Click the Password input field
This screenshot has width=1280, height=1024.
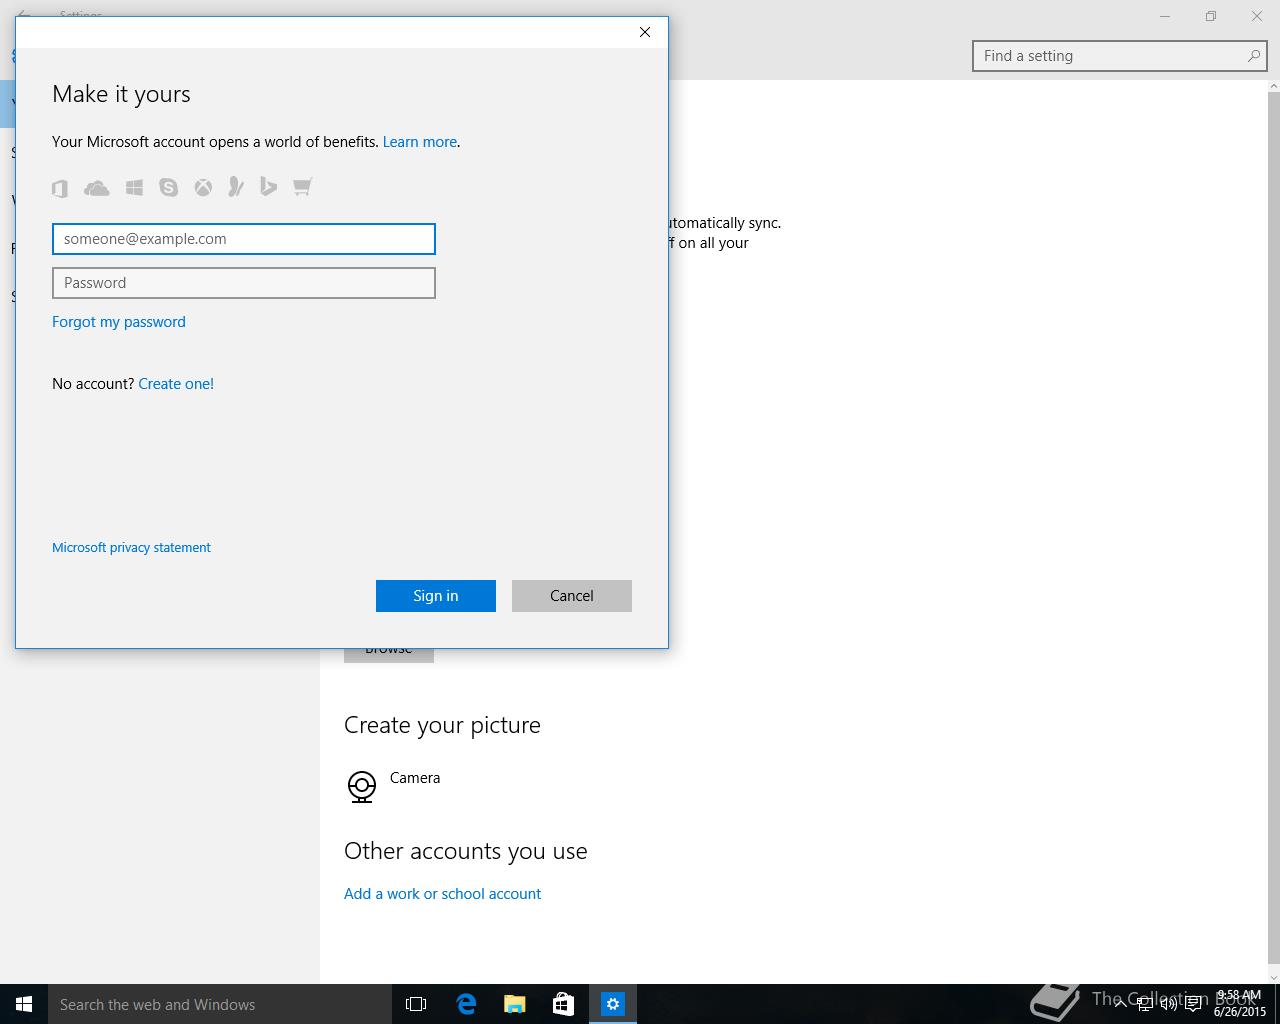pos(244,283)
